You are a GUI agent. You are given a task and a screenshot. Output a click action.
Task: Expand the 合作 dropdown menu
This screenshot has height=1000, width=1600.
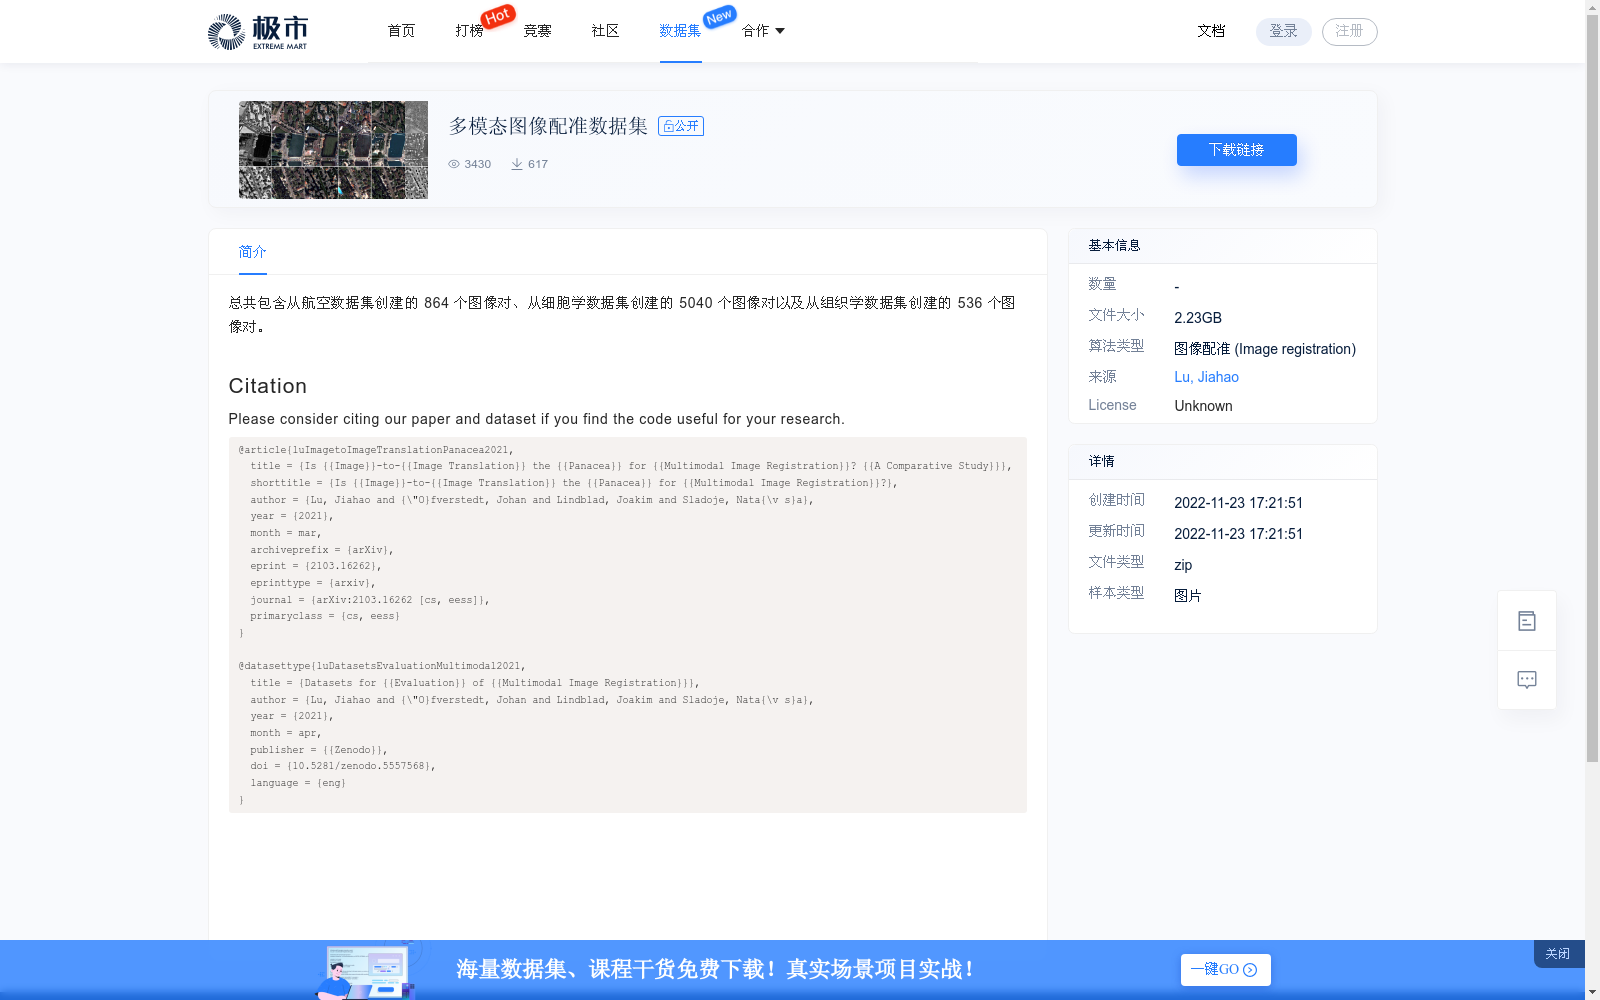point(763,31)
